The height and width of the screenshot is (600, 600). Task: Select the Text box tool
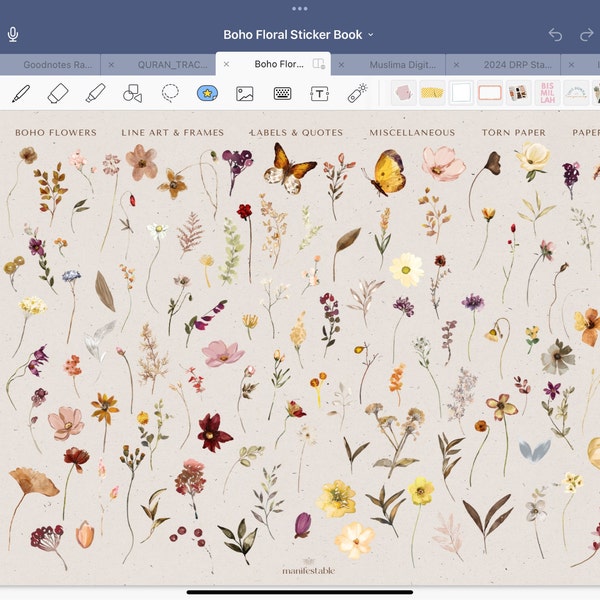(x=320, y=93)
